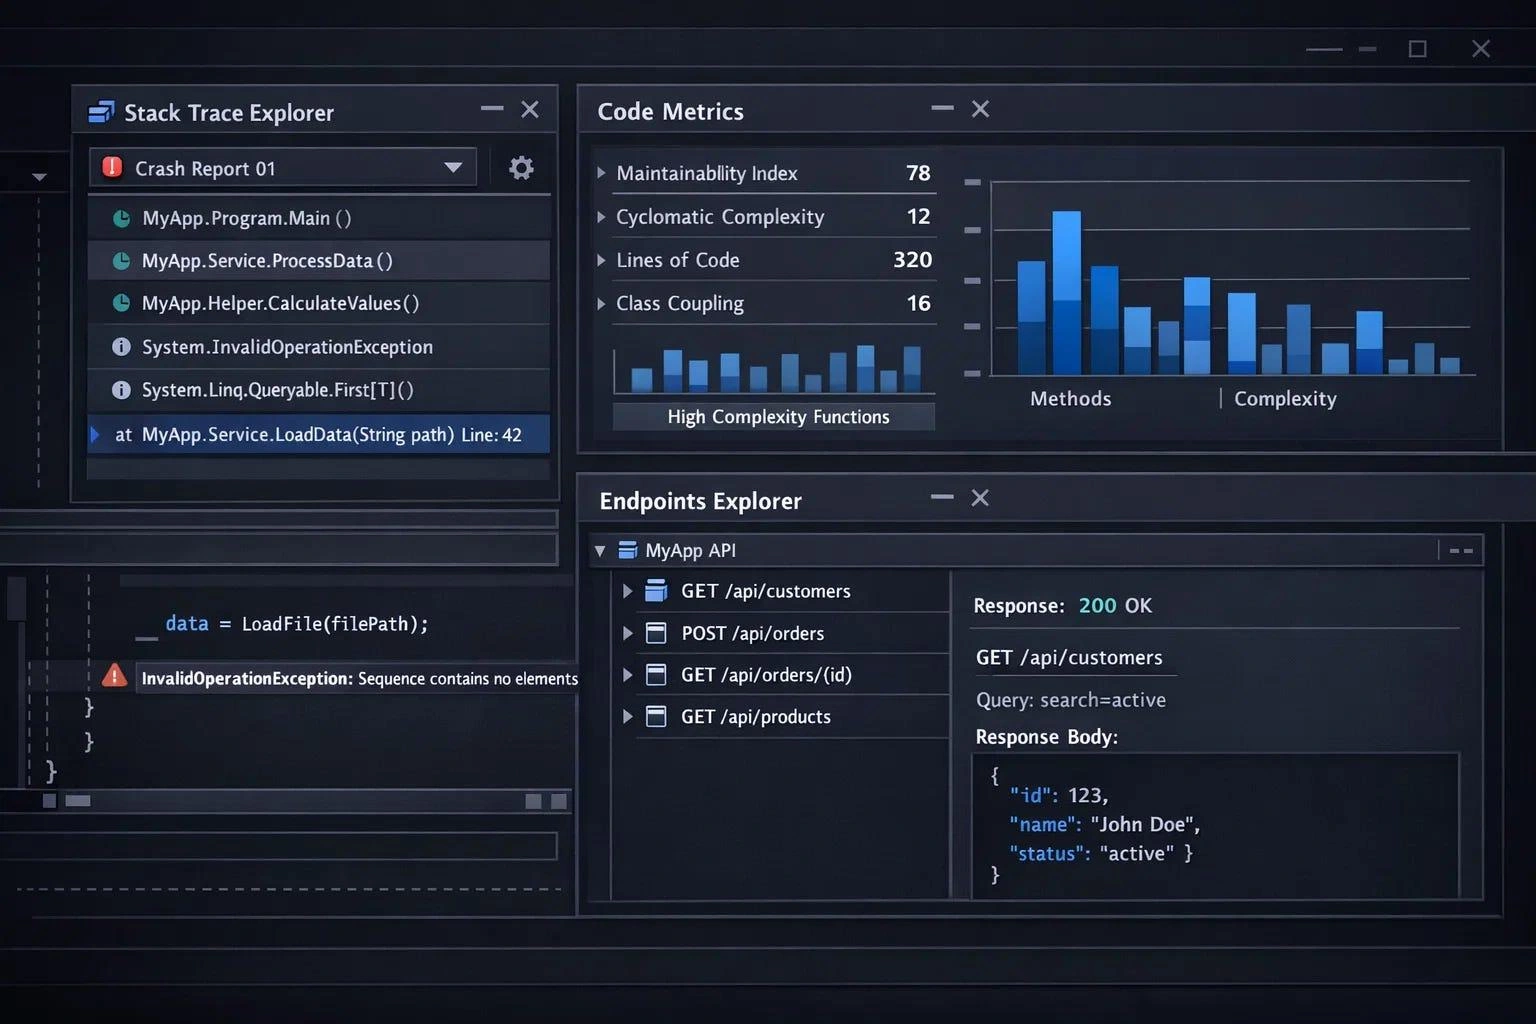Viewport: 1536px width, 1024px height.
Task: Click the options dashes in MyApp API header
Action: pos(1461,551)
